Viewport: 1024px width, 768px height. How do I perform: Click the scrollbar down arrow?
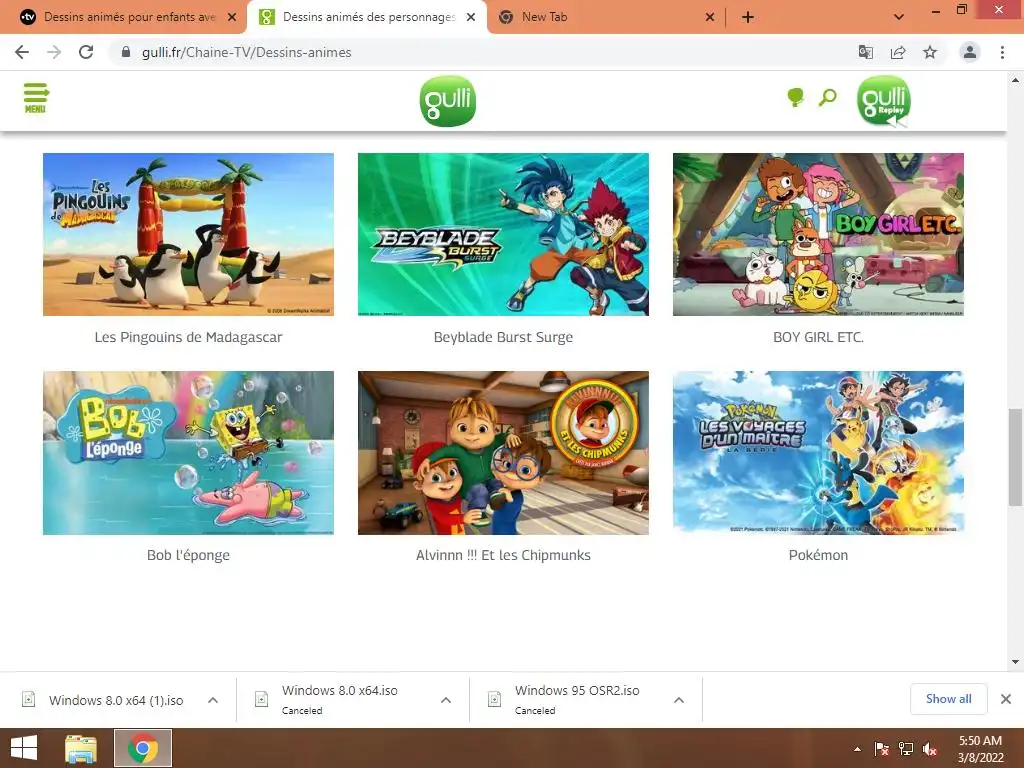click(x=1015, y=662)
